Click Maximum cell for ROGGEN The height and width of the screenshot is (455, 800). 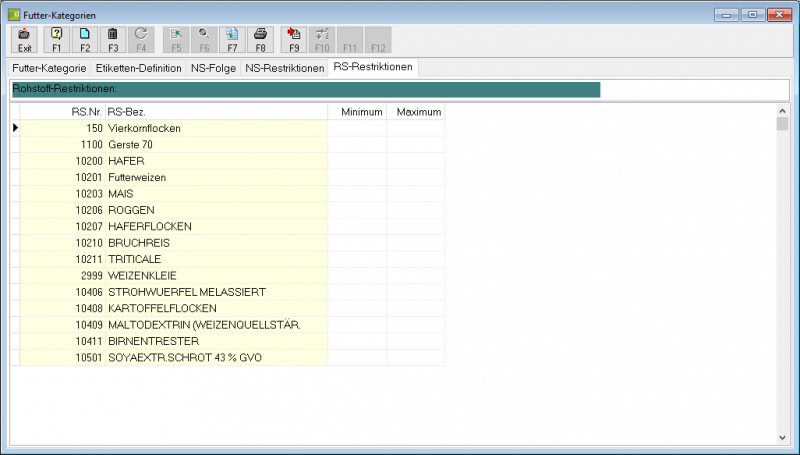(x=416, y=210)
